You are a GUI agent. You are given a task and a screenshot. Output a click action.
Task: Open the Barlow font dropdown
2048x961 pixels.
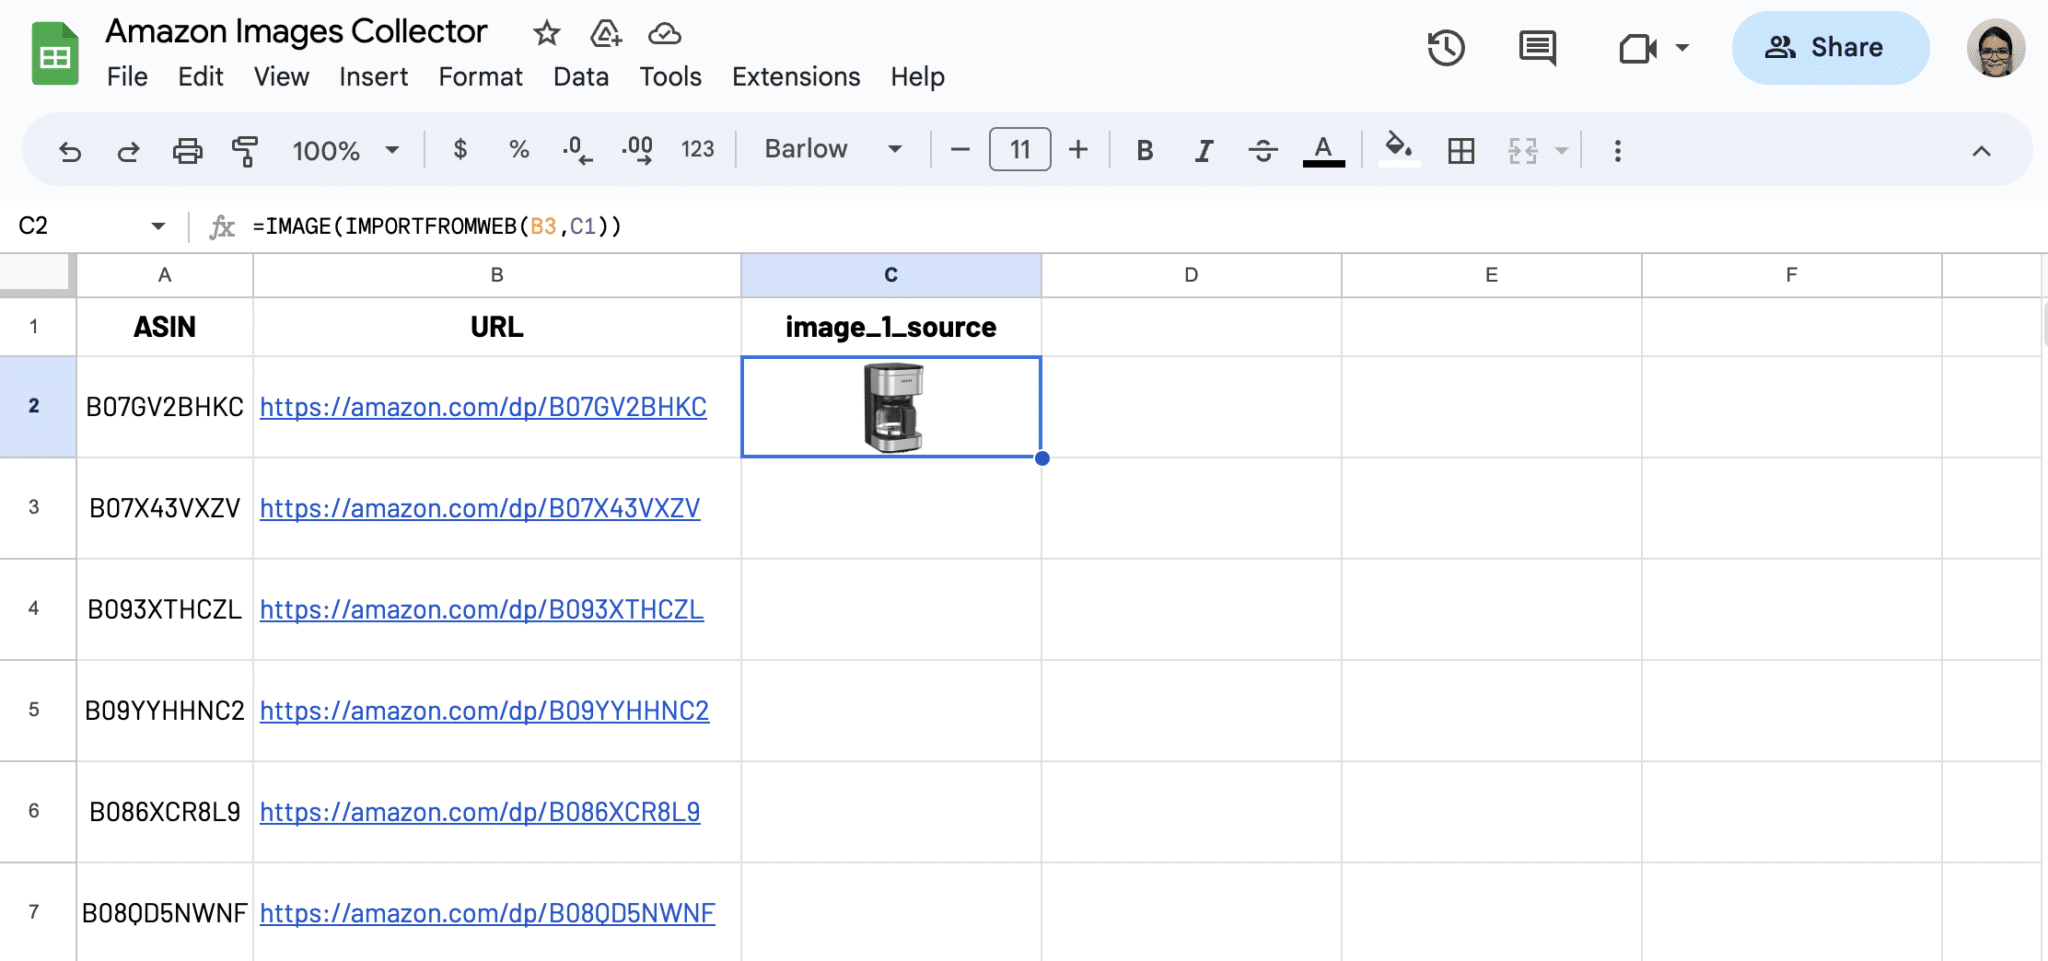[830, 150]
